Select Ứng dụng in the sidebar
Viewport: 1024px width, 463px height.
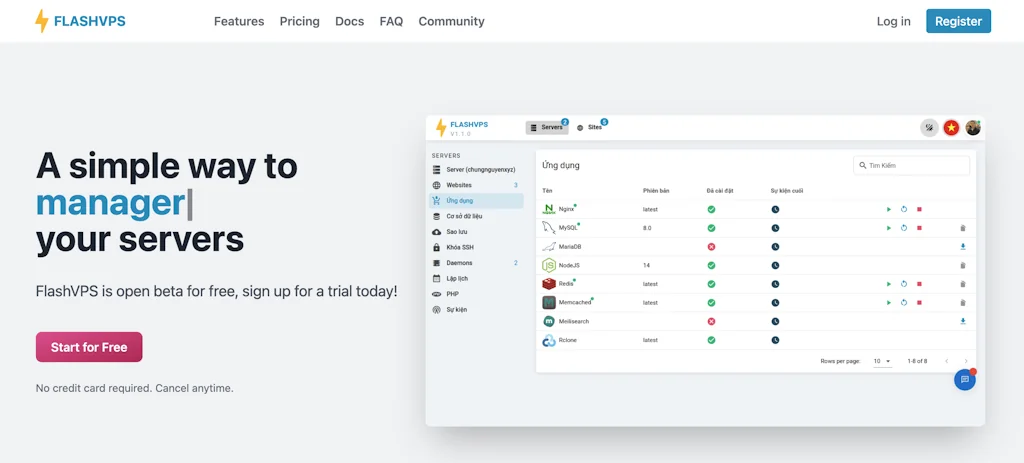pyautogui.click(x=476, y=200)
